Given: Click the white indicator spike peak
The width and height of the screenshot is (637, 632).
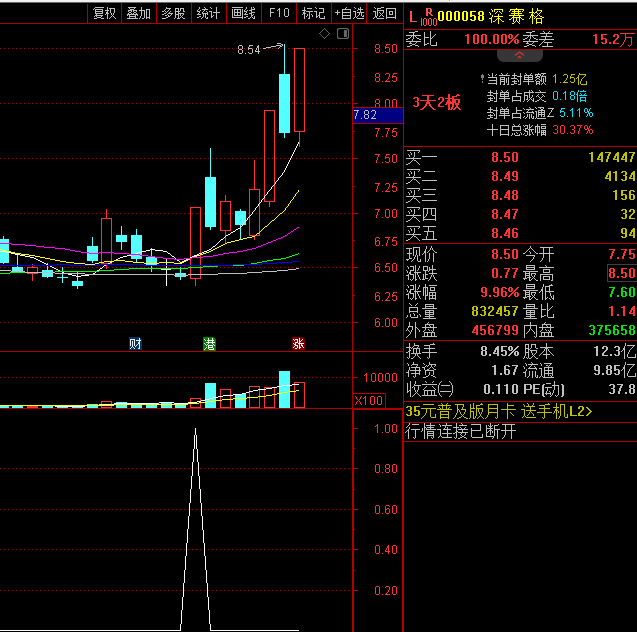Looking at the screenshot, I should pos(195,430).
